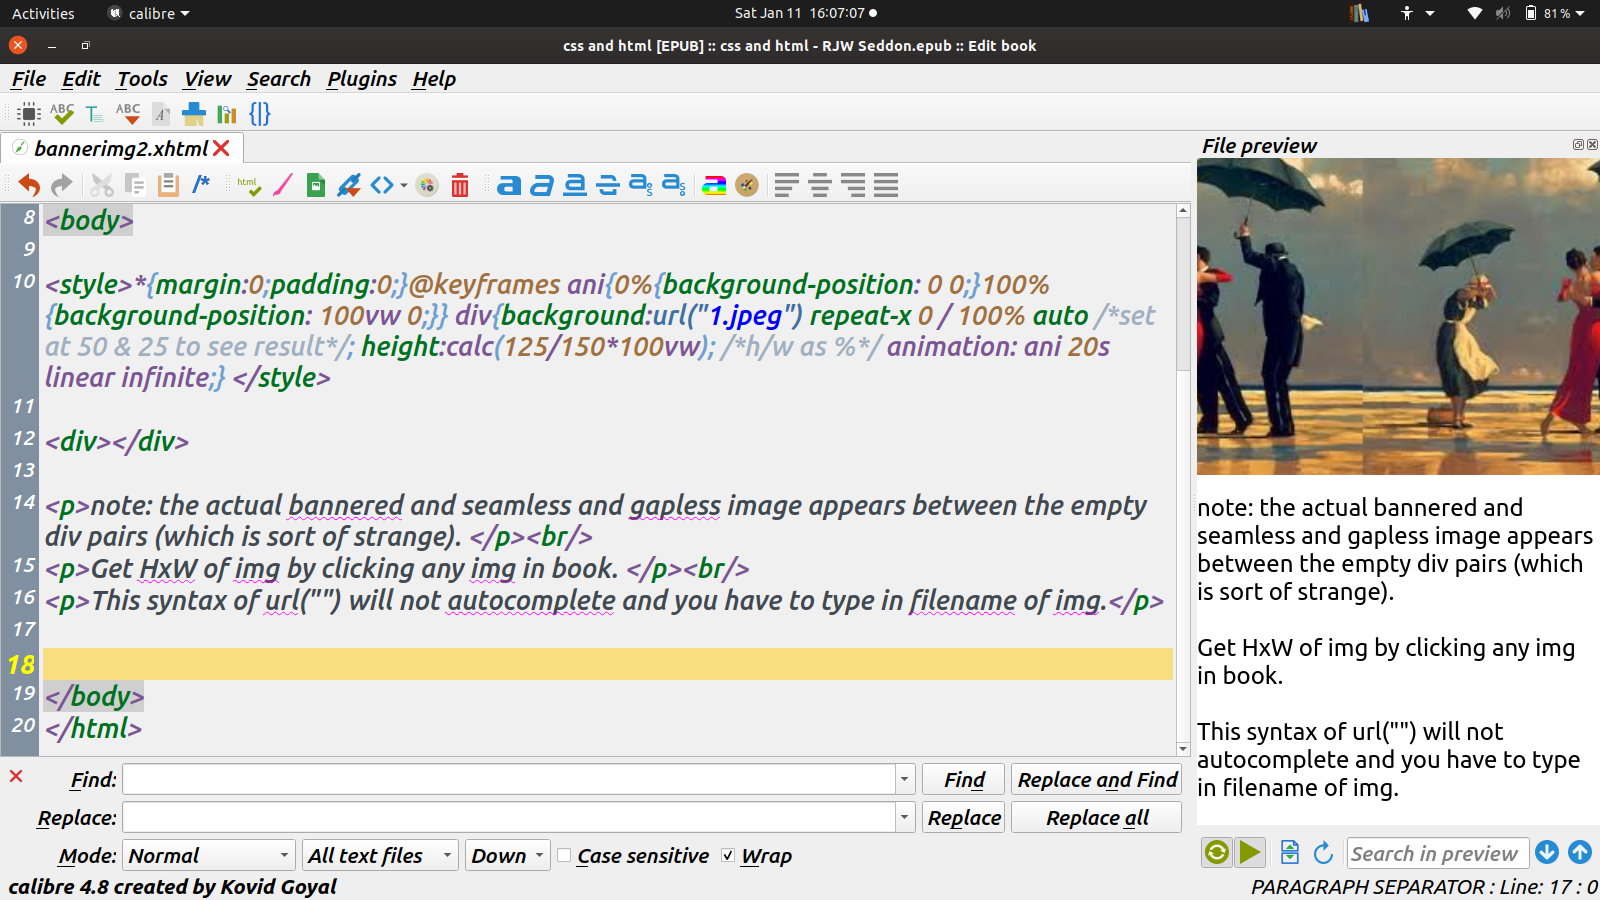Enable the Case sensitive checkbox
The height and width of the screenshot is (900, 1600).
[x=564, y=856]
